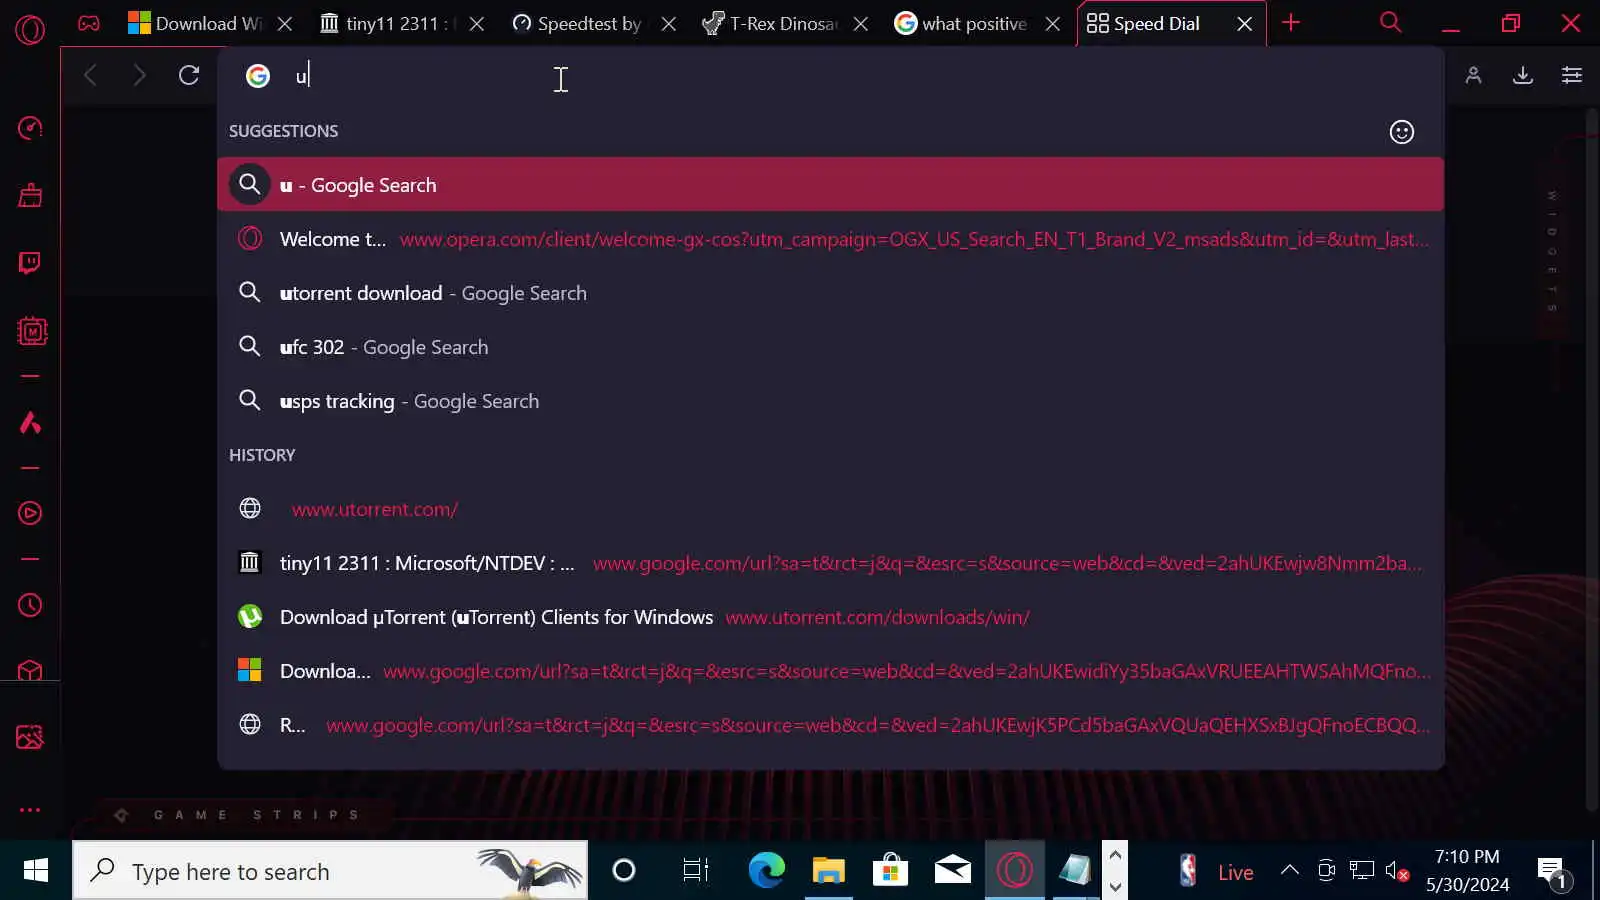Open the 'Downloa...' Microsoft history entry
Screen dimensions: 1600x900
(x=830, y=671)
